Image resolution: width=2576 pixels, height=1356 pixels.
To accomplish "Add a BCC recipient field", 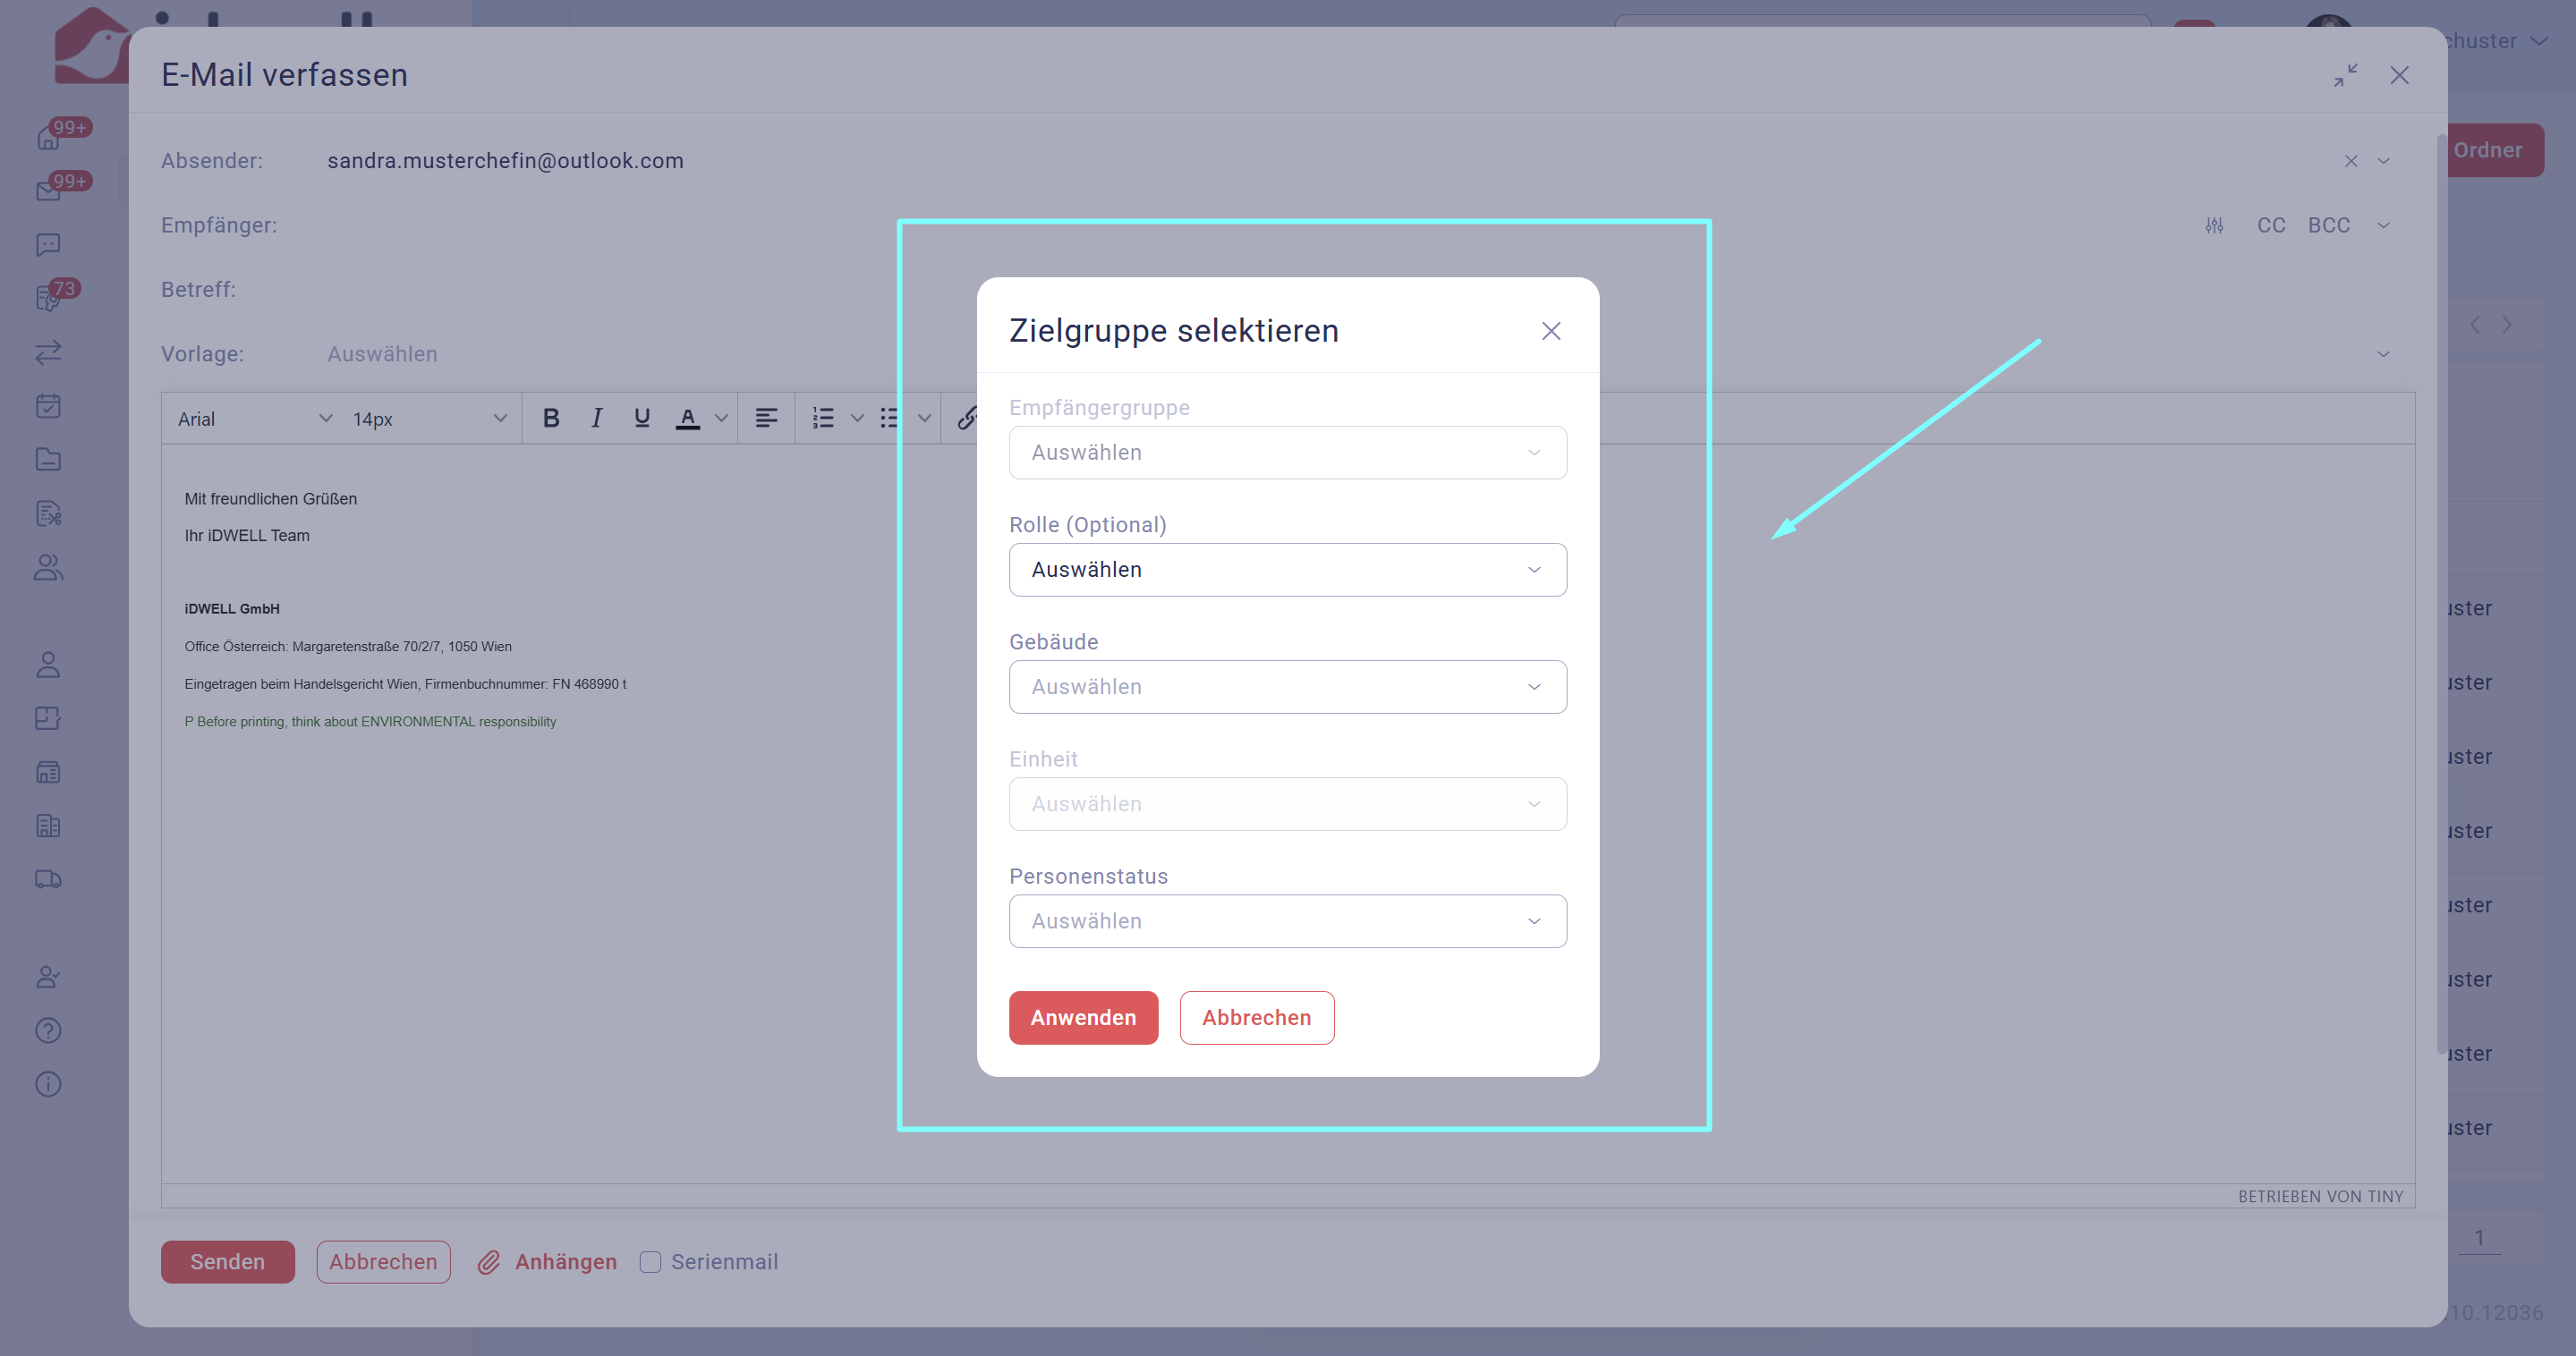I will point(2328,225).
